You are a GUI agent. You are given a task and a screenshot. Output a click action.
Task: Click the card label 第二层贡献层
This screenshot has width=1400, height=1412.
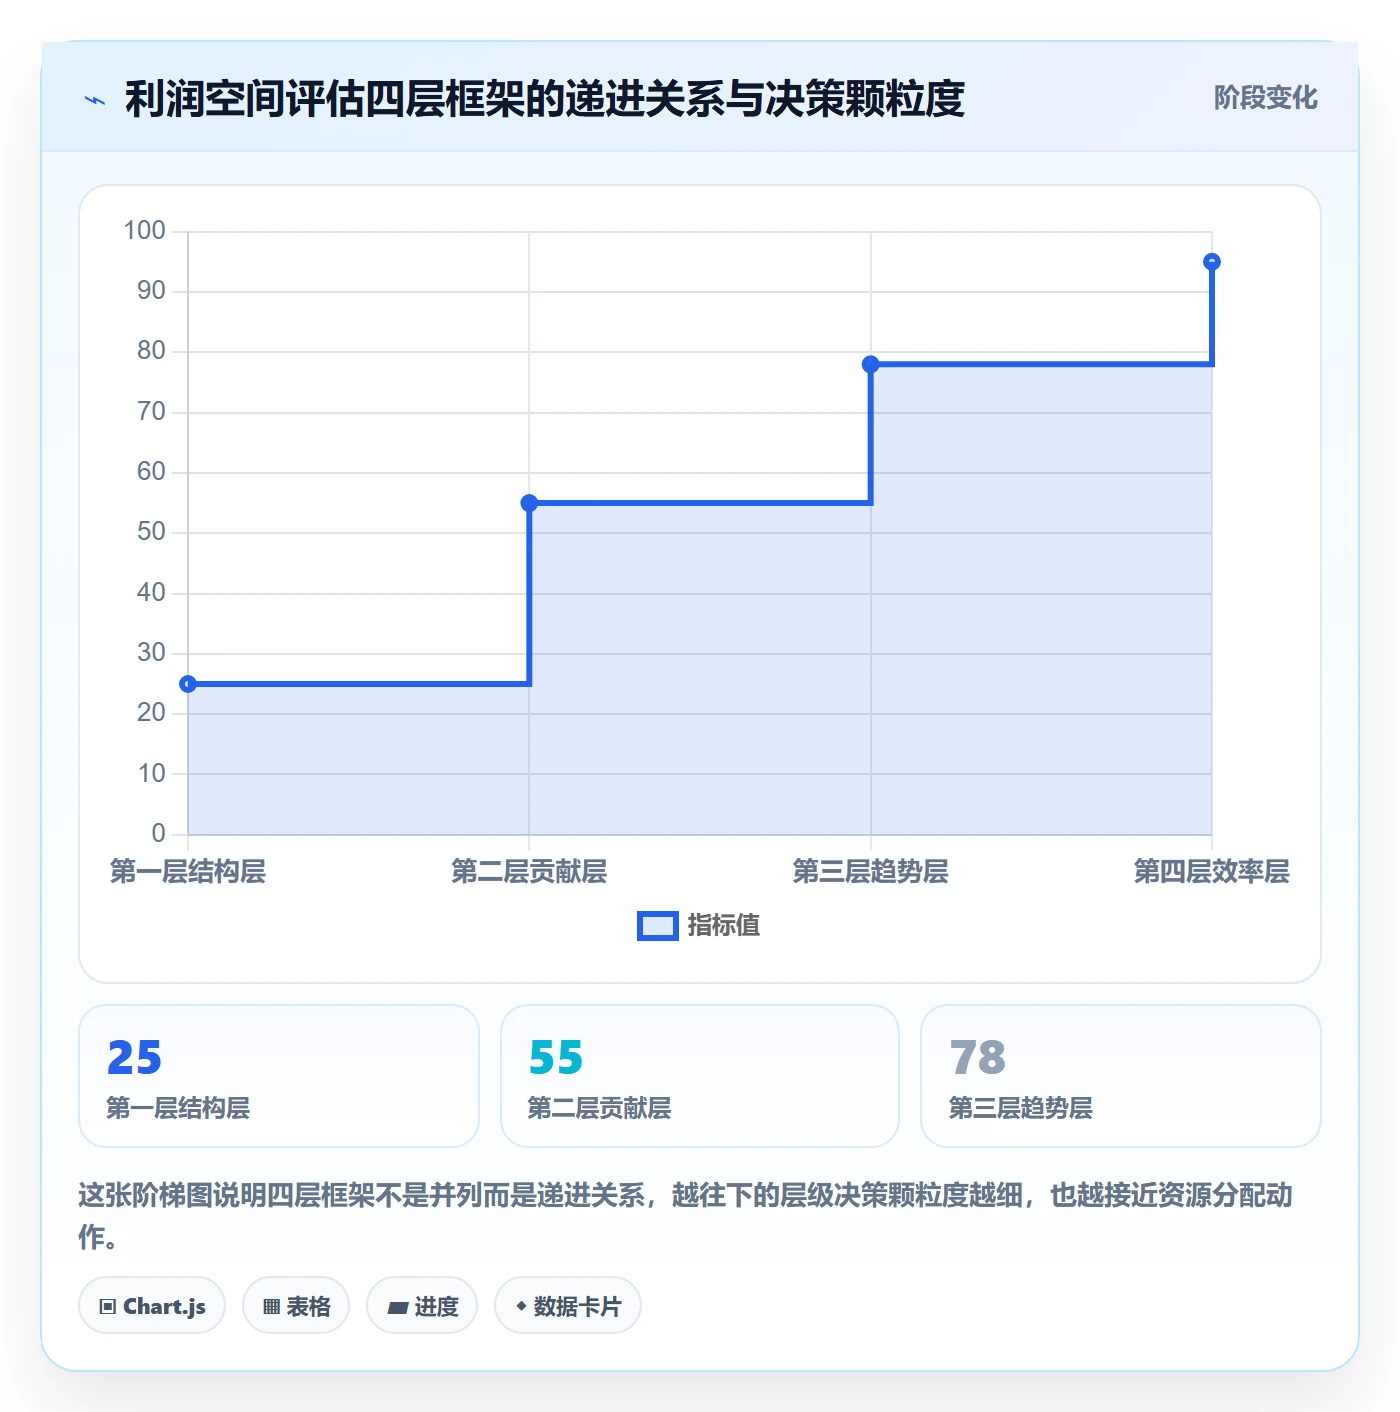(x=599, y=1108)
